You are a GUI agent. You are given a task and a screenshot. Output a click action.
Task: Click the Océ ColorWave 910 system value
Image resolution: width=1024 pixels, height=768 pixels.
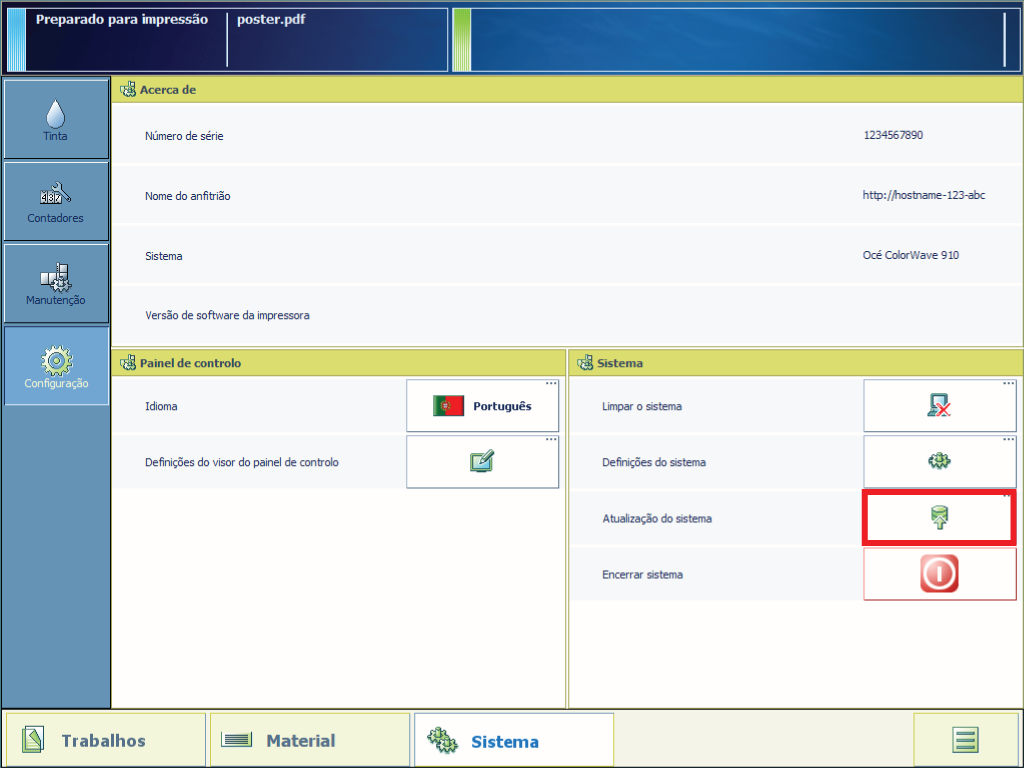pyautogui.click(x=910, y=255)
